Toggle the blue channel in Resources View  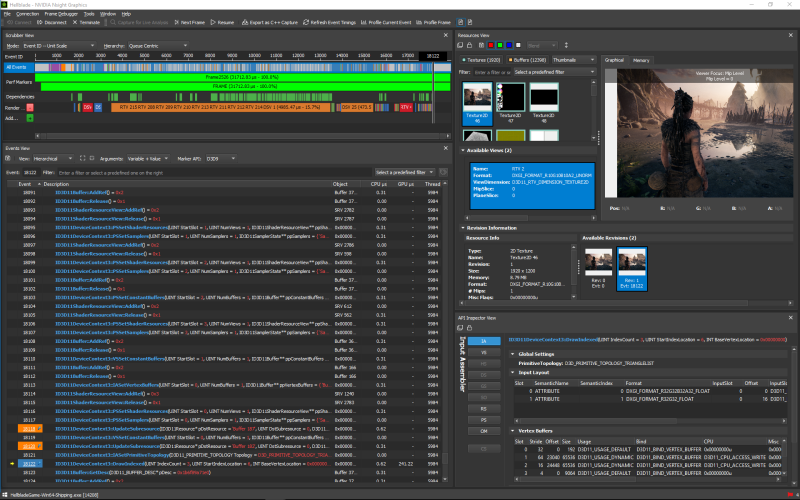511,45
